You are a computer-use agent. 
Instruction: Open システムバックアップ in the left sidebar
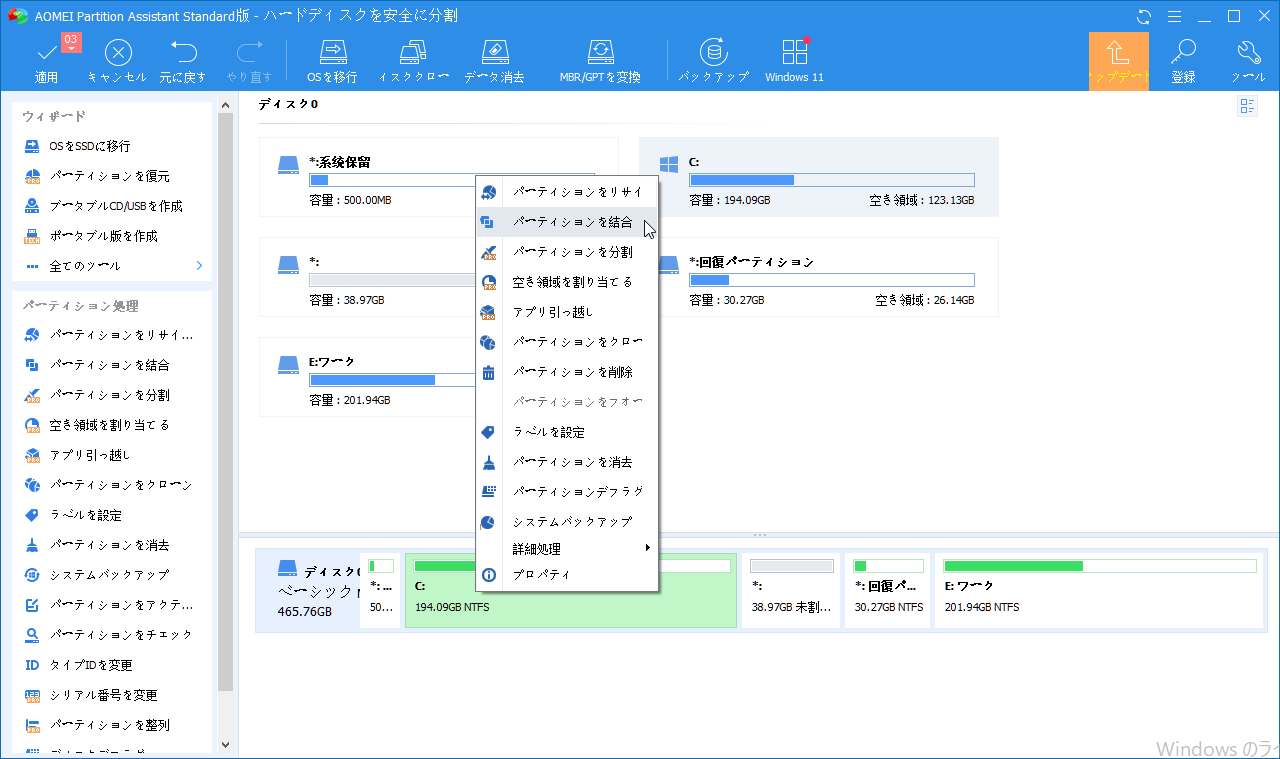110,575
